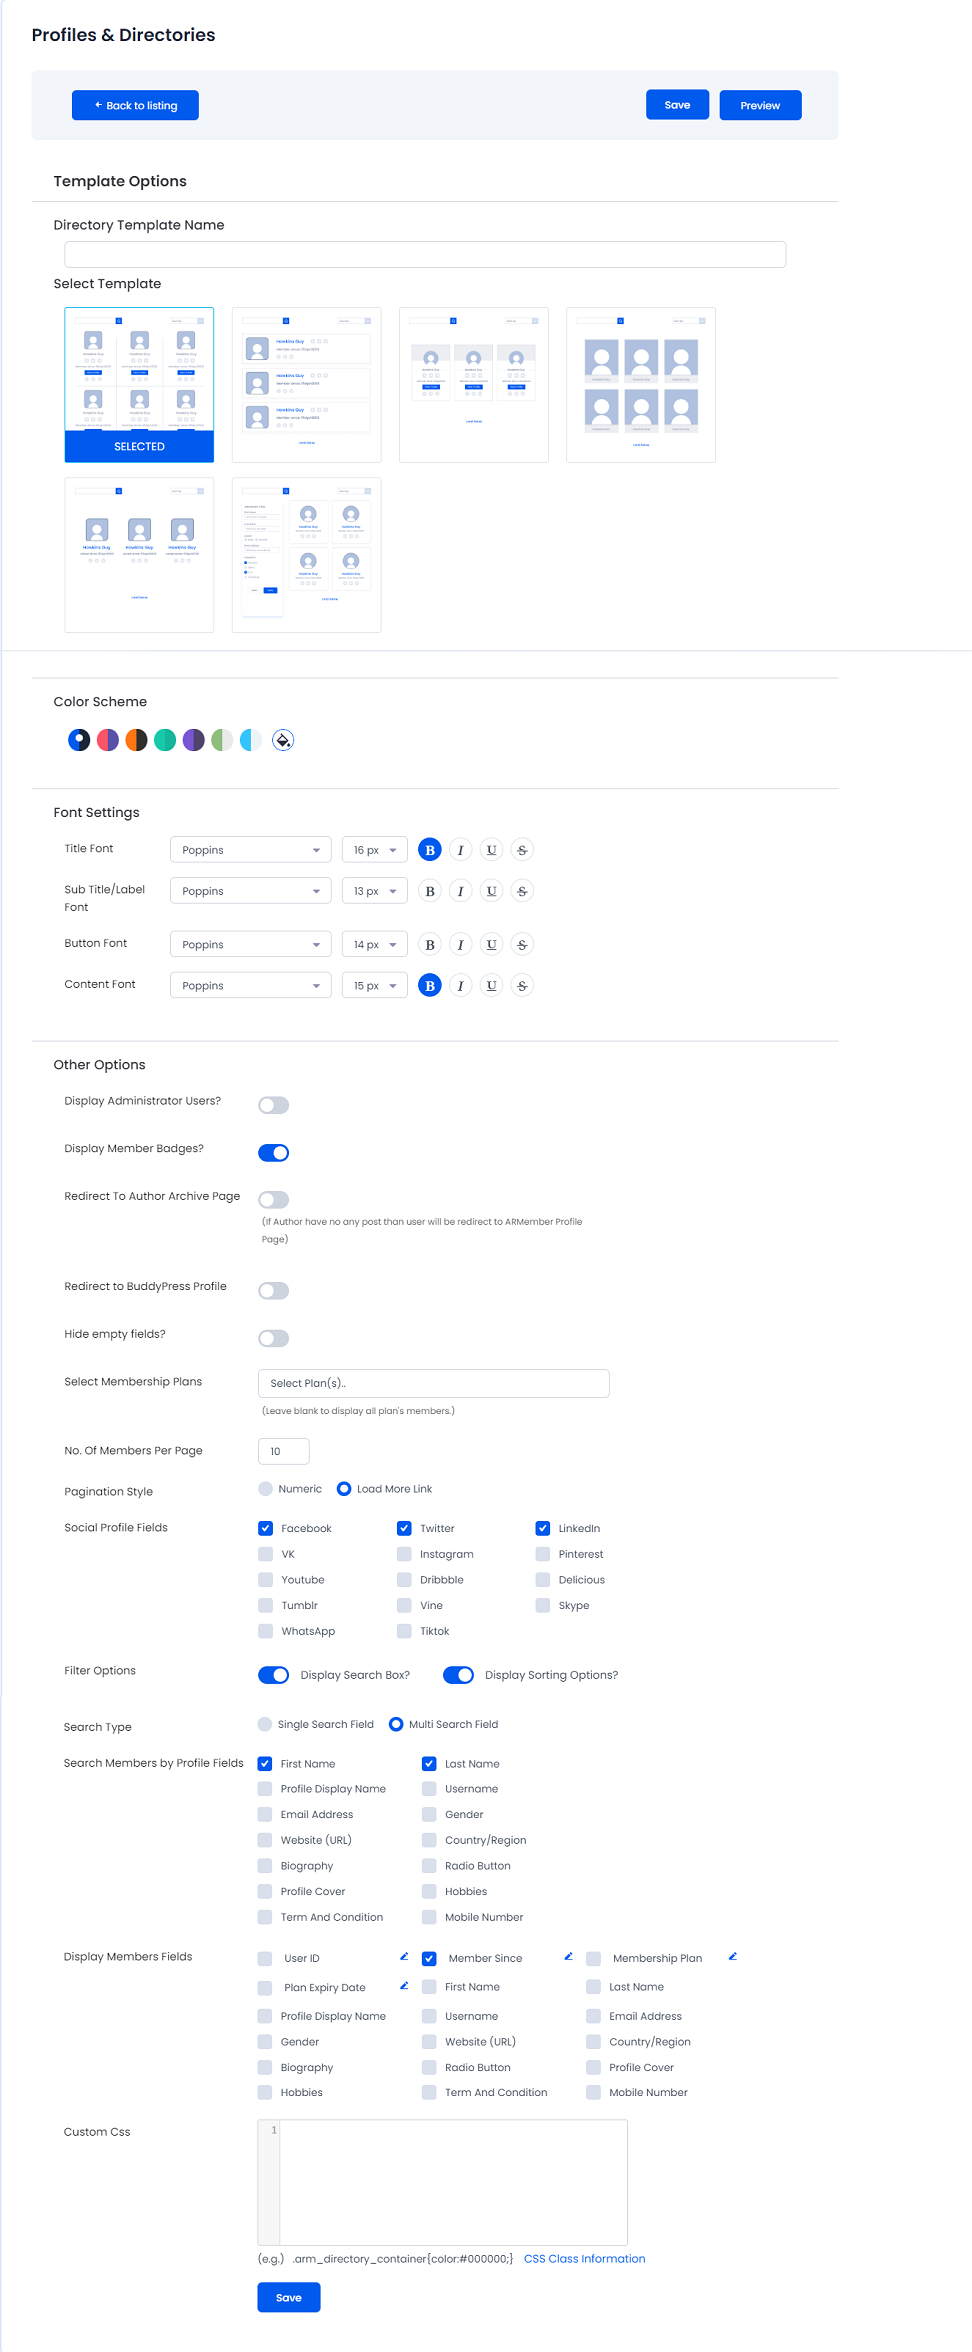Open the Select Plan(s) dropdown

click(433, 1383)
